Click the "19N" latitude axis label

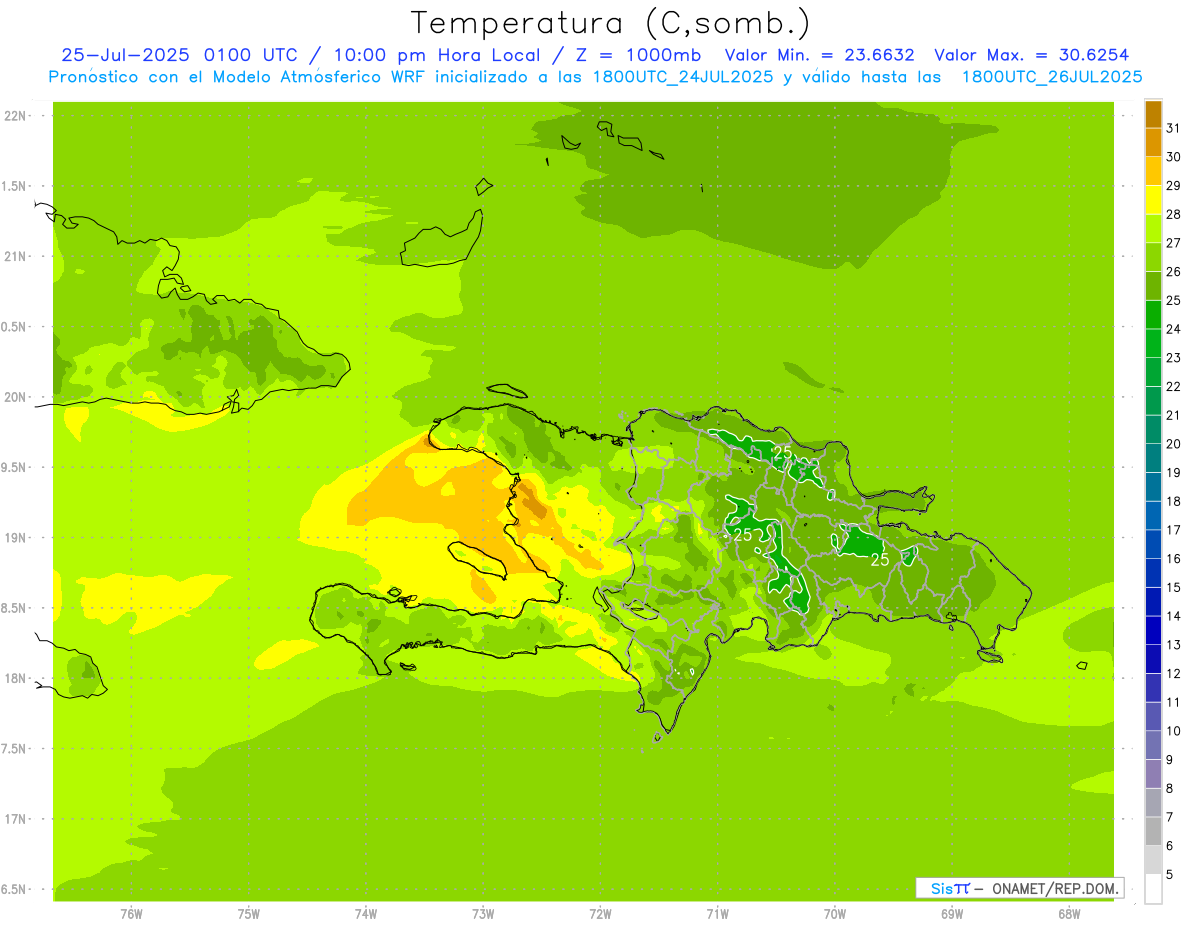tap(16, 538)
